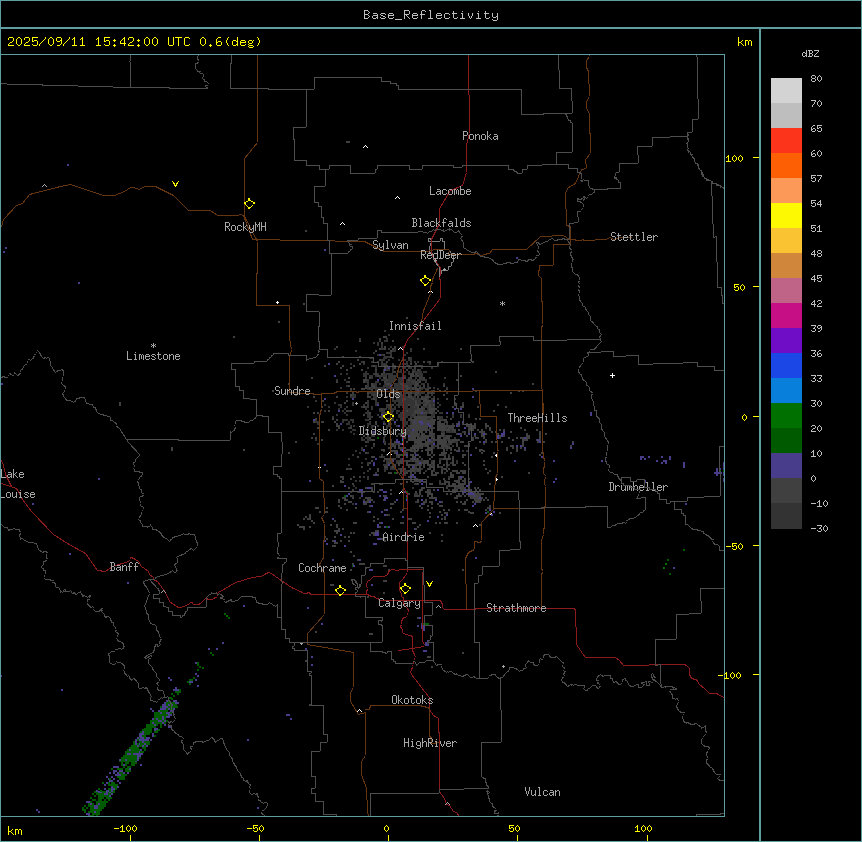
Task: Click the Base_Reflectivity title
Action: tap(431, 15)
